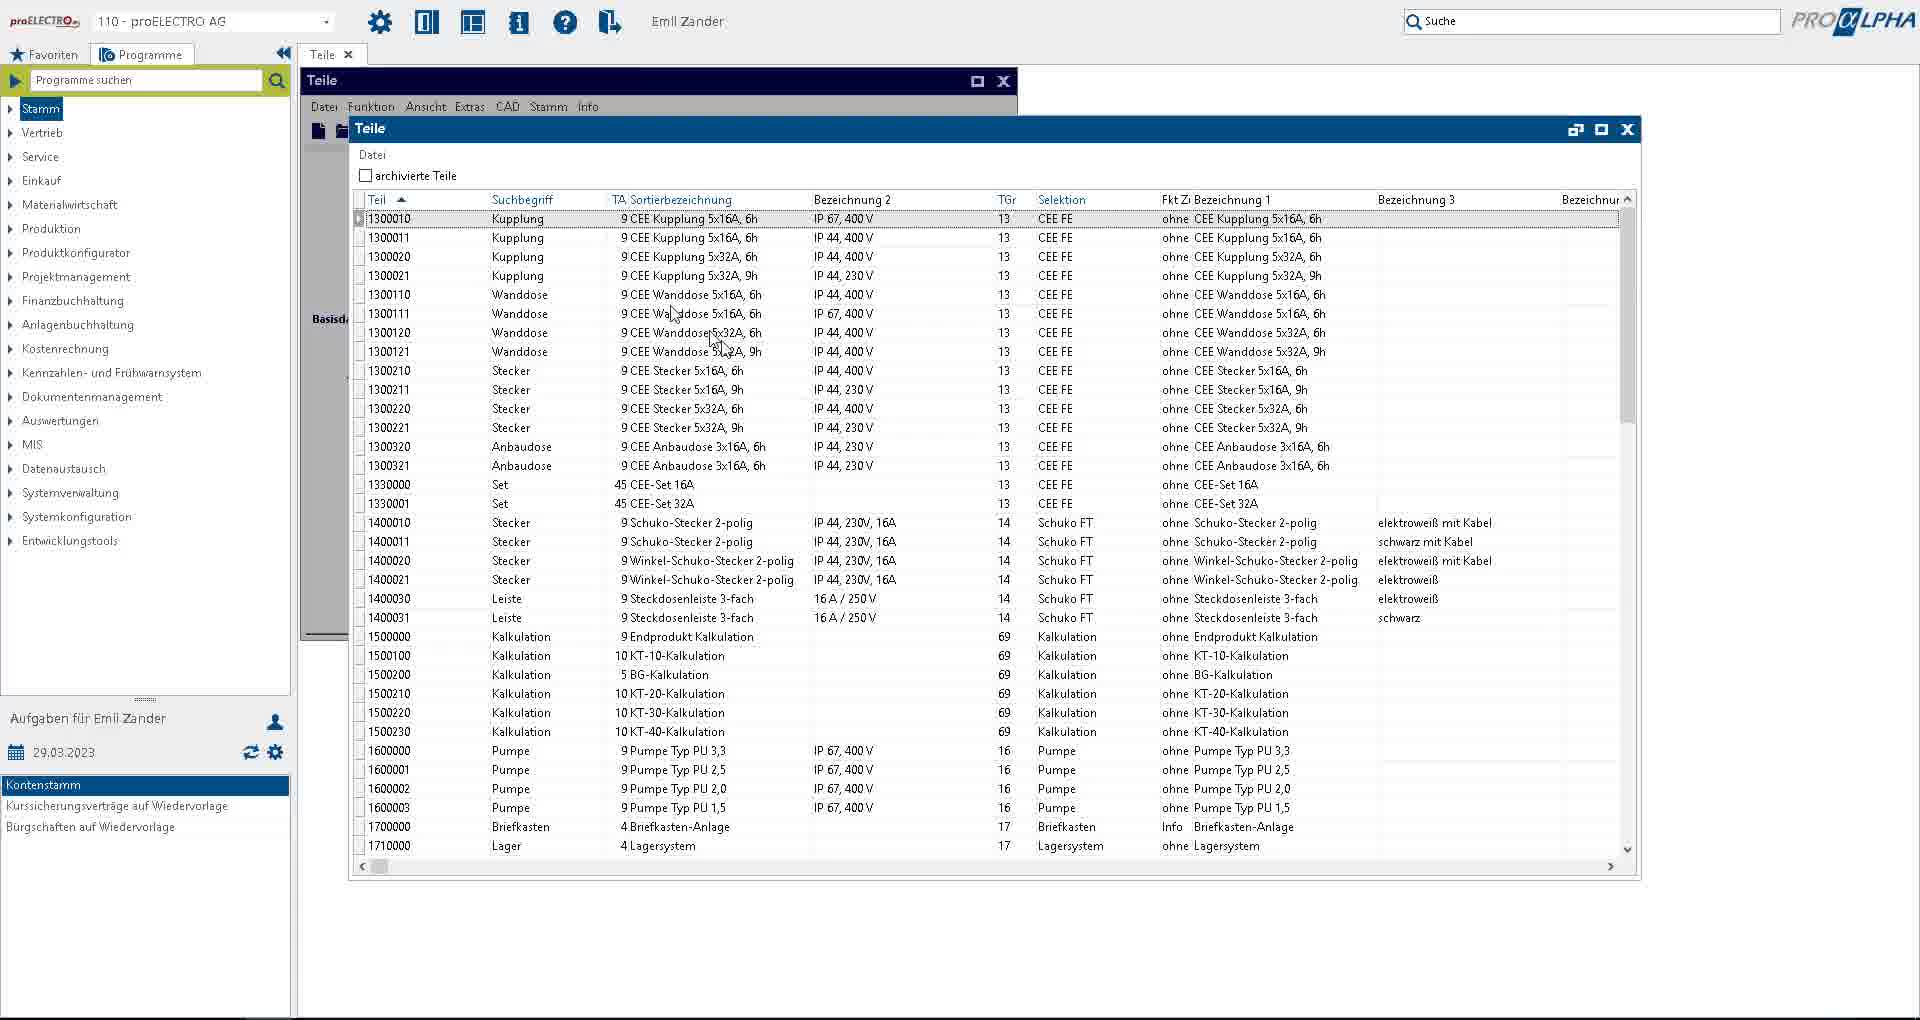
Task: Close the Teile tab with its x
Action: coord(348,54)
